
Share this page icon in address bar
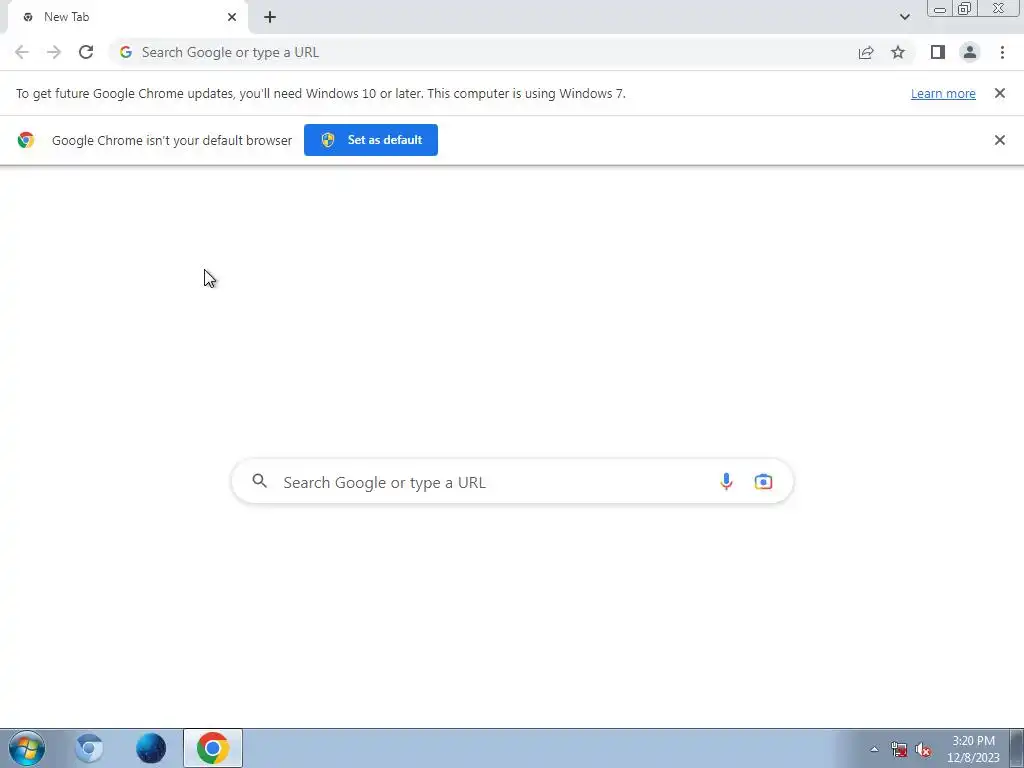[x=866, y=52]
